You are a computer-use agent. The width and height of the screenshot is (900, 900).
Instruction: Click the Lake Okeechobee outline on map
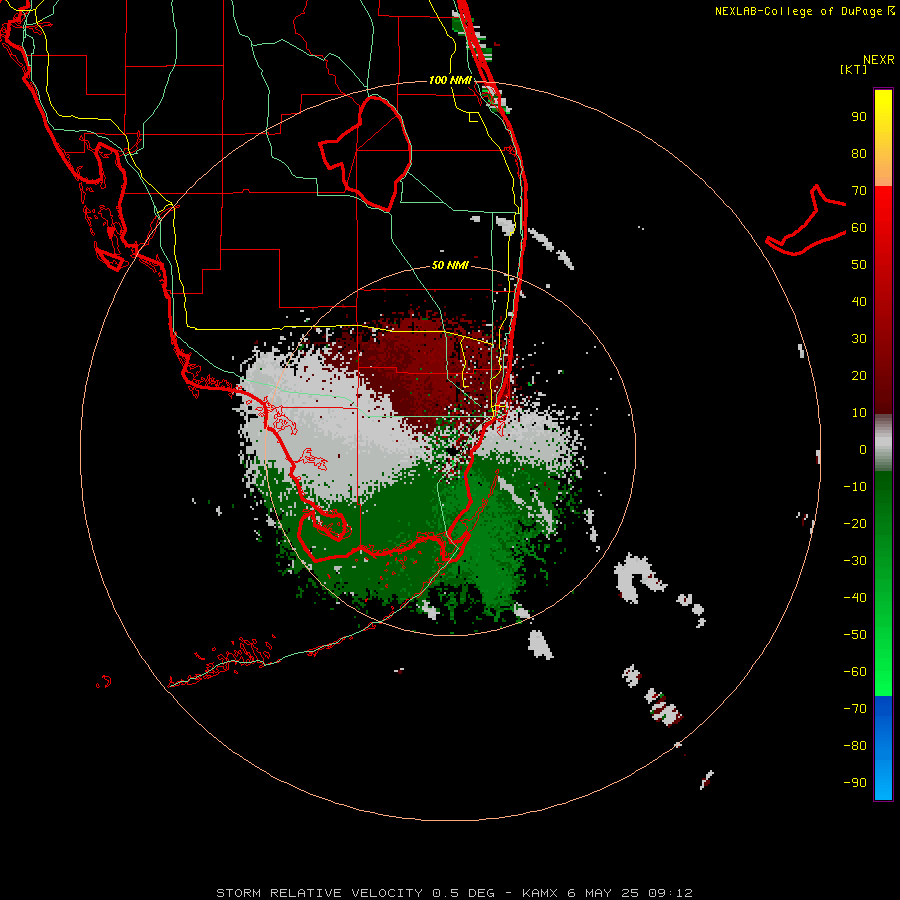pos(366,153)
